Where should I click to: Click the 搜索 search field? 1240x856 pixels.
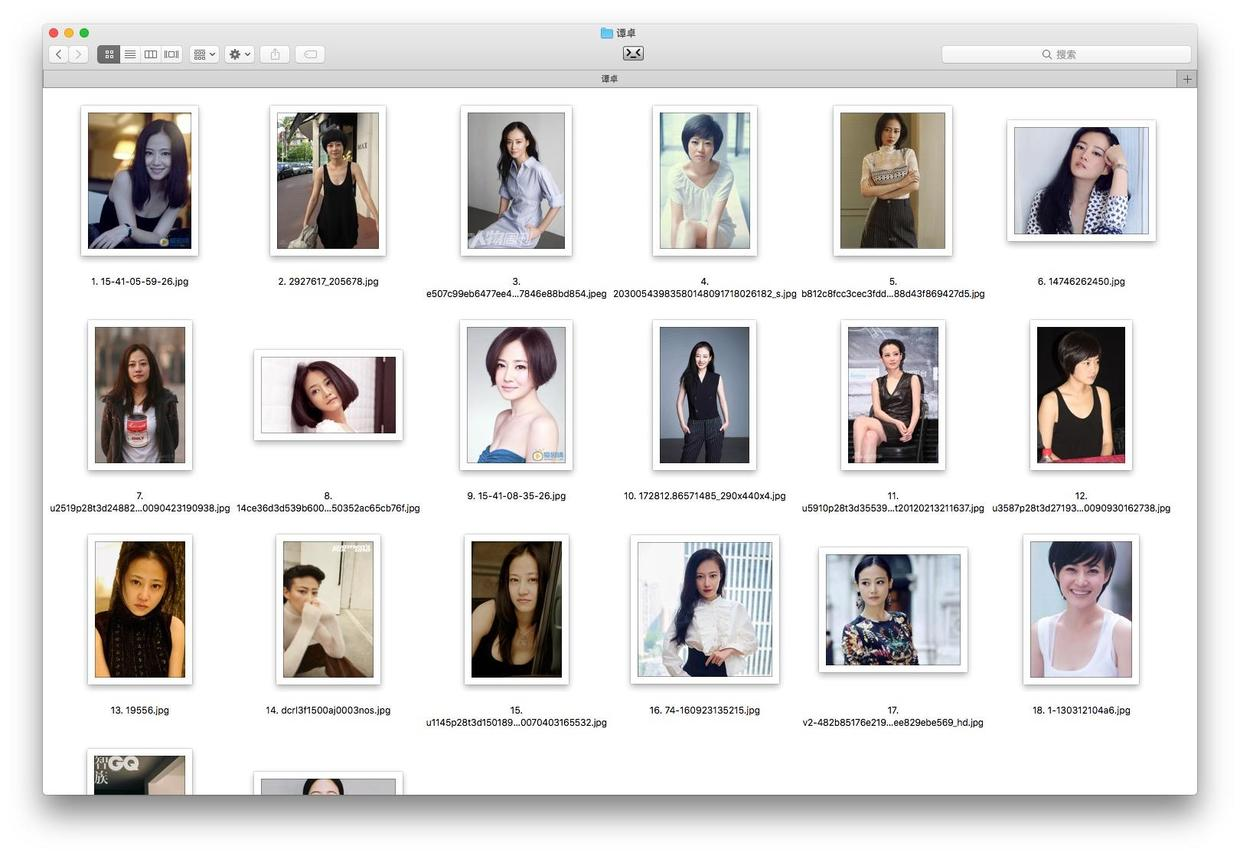coord(1066,54)
